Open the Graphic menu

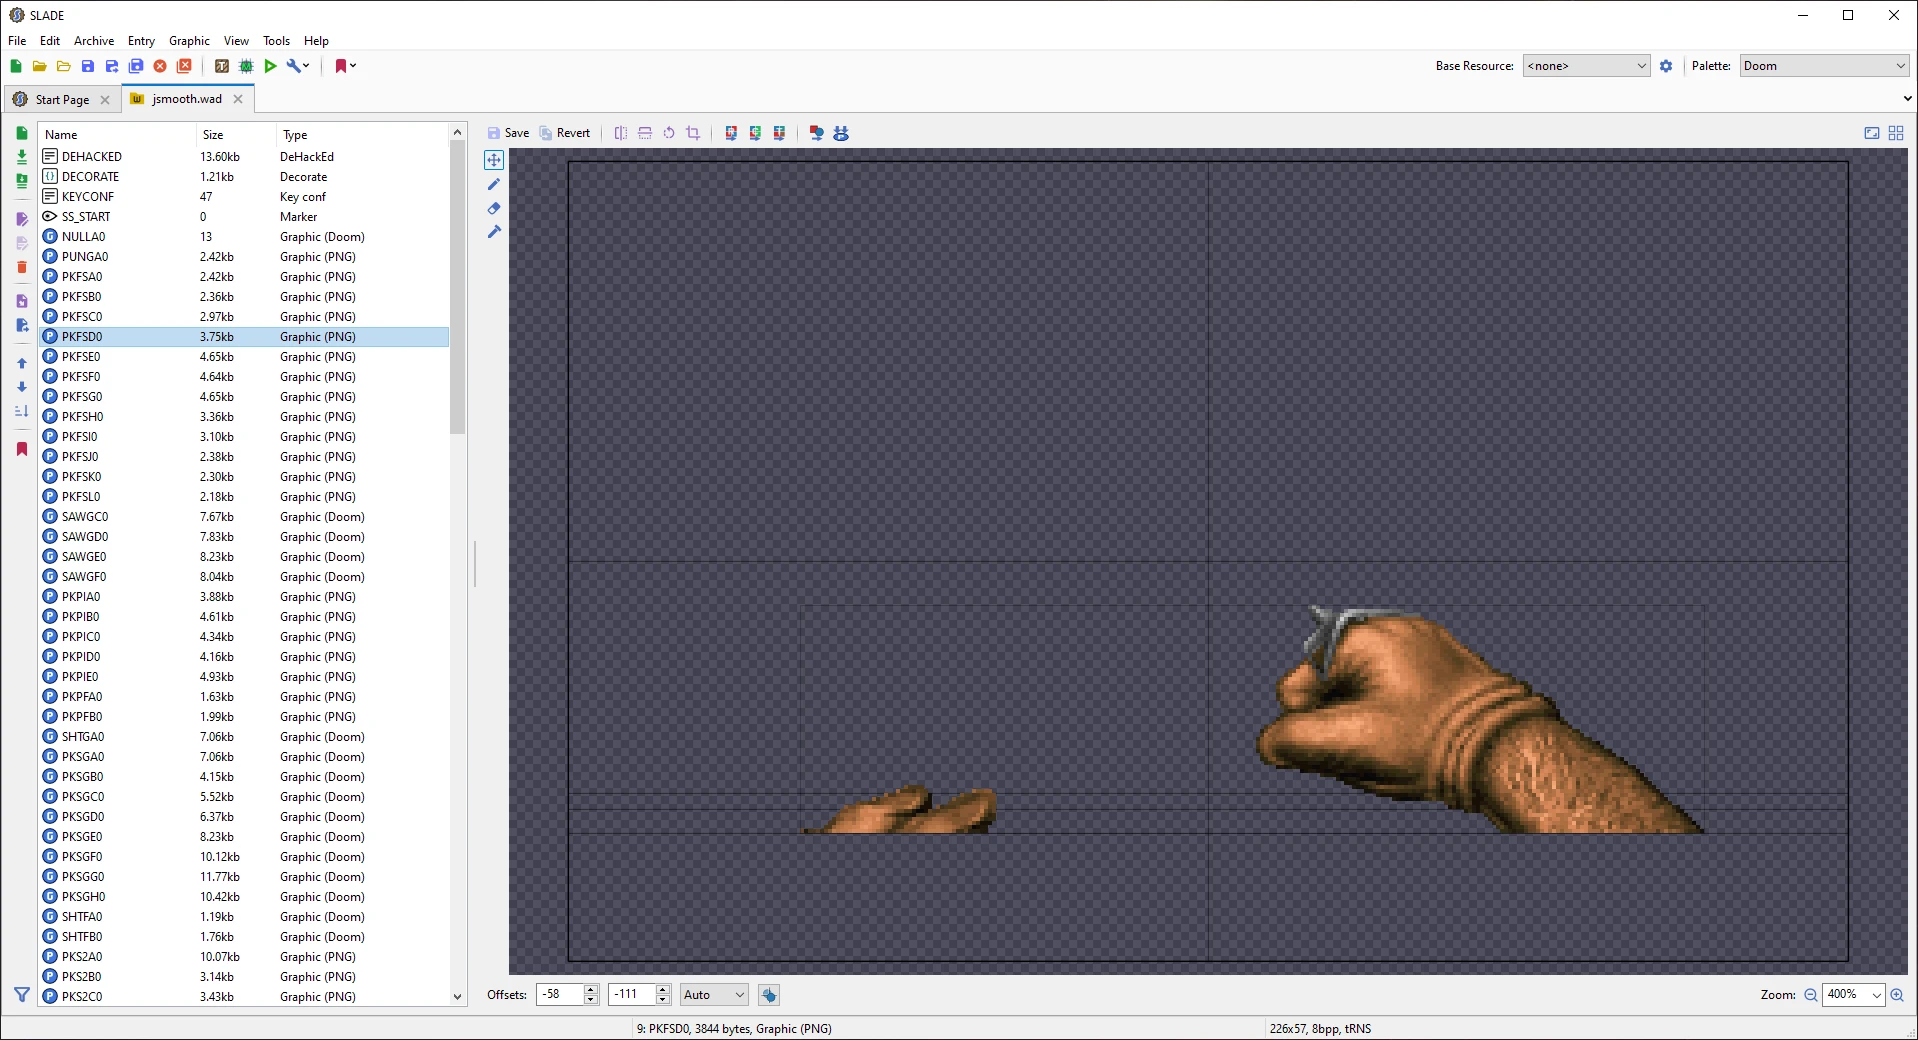click(x=189, y=41)
